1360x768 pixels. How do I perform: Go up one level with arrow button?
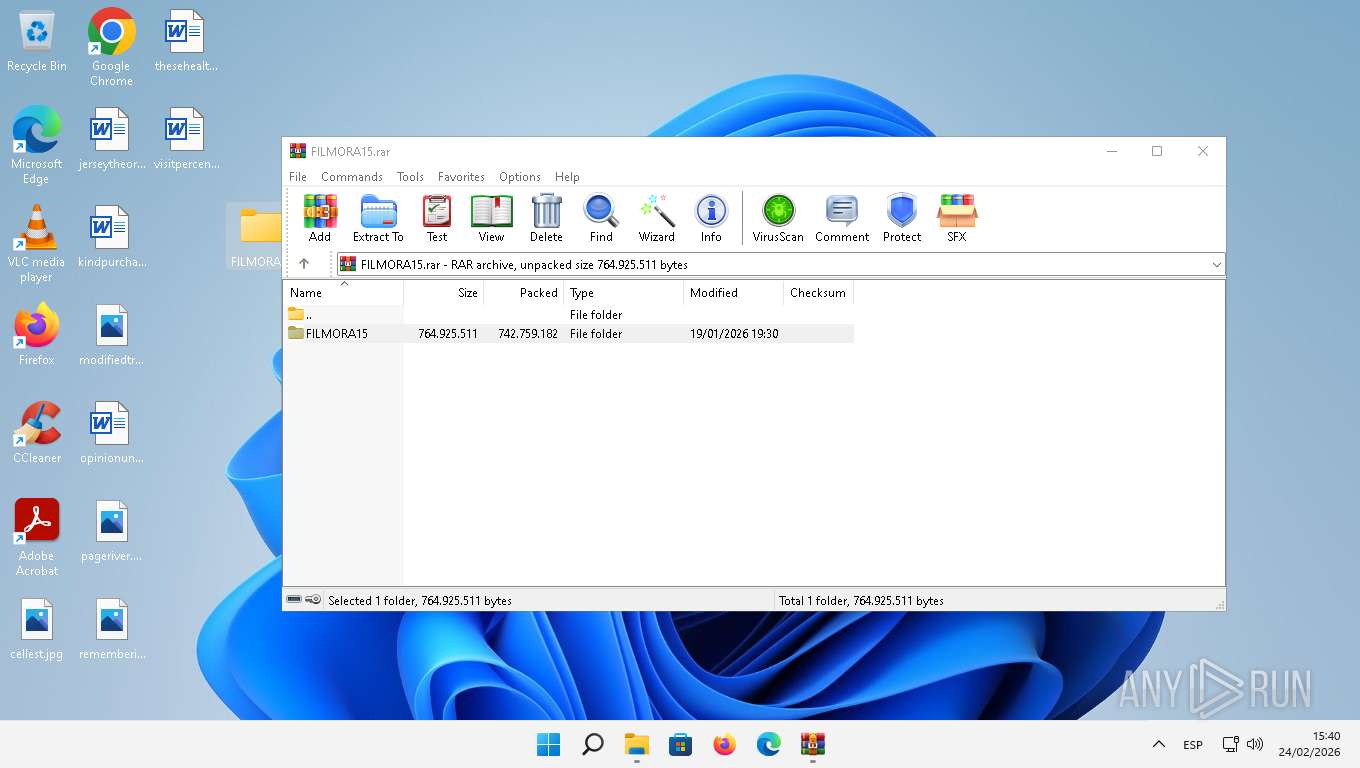[x=304, y=264]
